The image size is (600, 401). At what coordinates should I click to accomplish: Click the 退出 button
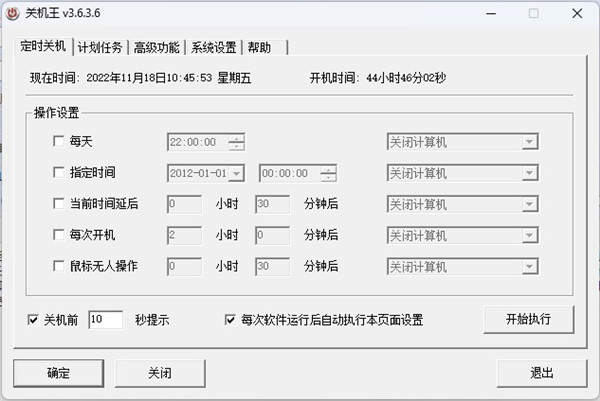tap(542, 373)
